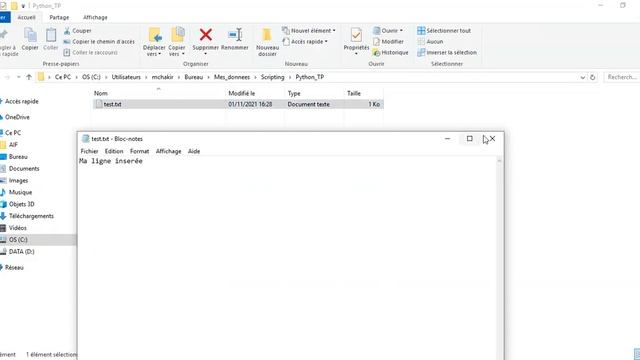
Task: Maximize the Bloc-notes window
Action: 470,139
